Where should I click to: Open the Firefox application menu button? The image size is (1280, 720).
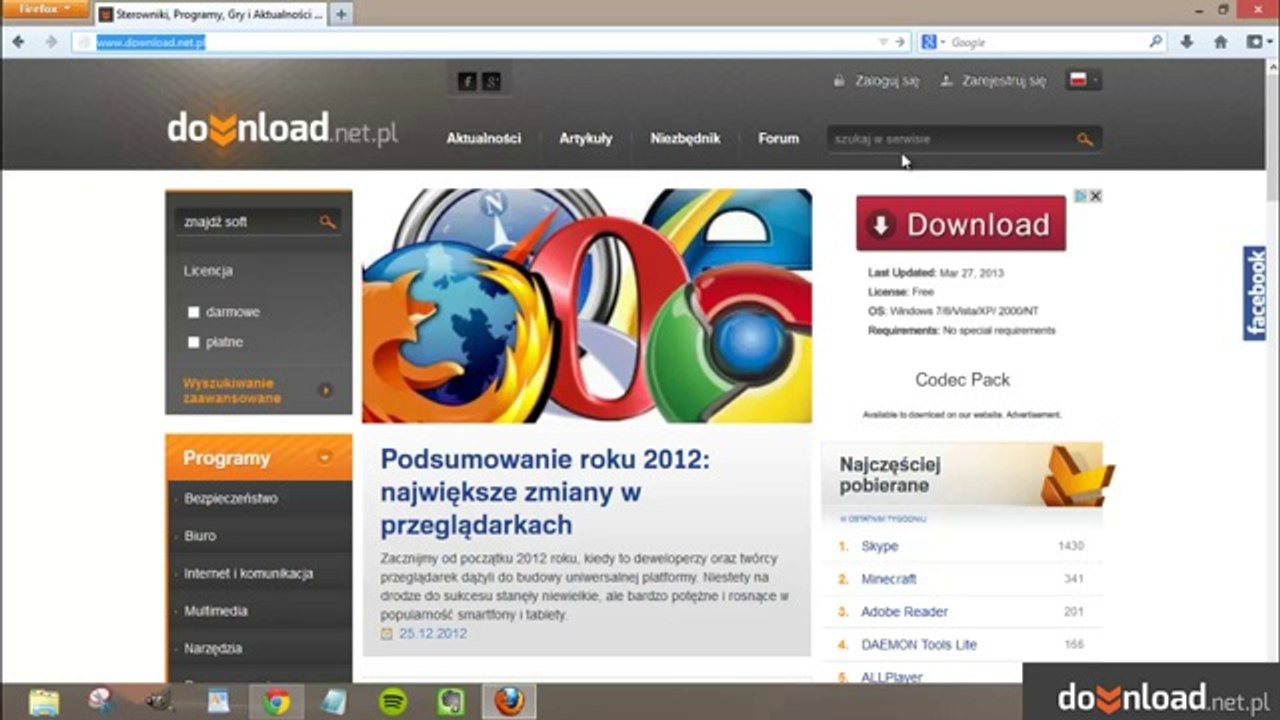pos(45,9)
